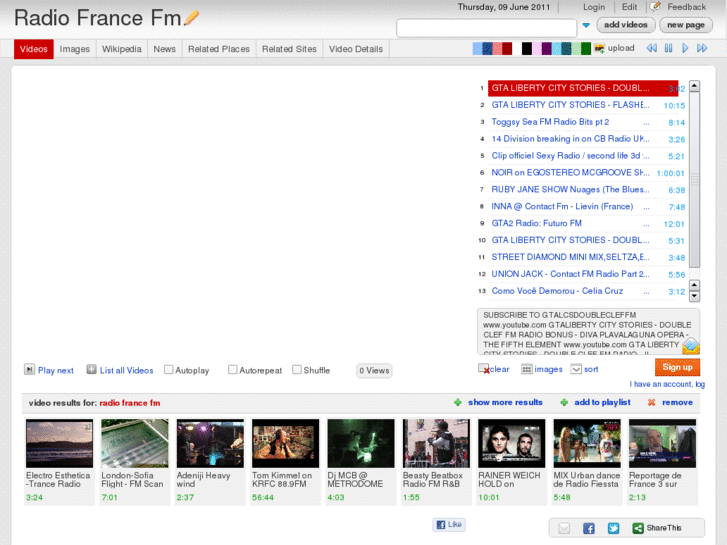Pause playback with the pause icon
Viewport: 727px width, 545px height.
tap(668, 48)
